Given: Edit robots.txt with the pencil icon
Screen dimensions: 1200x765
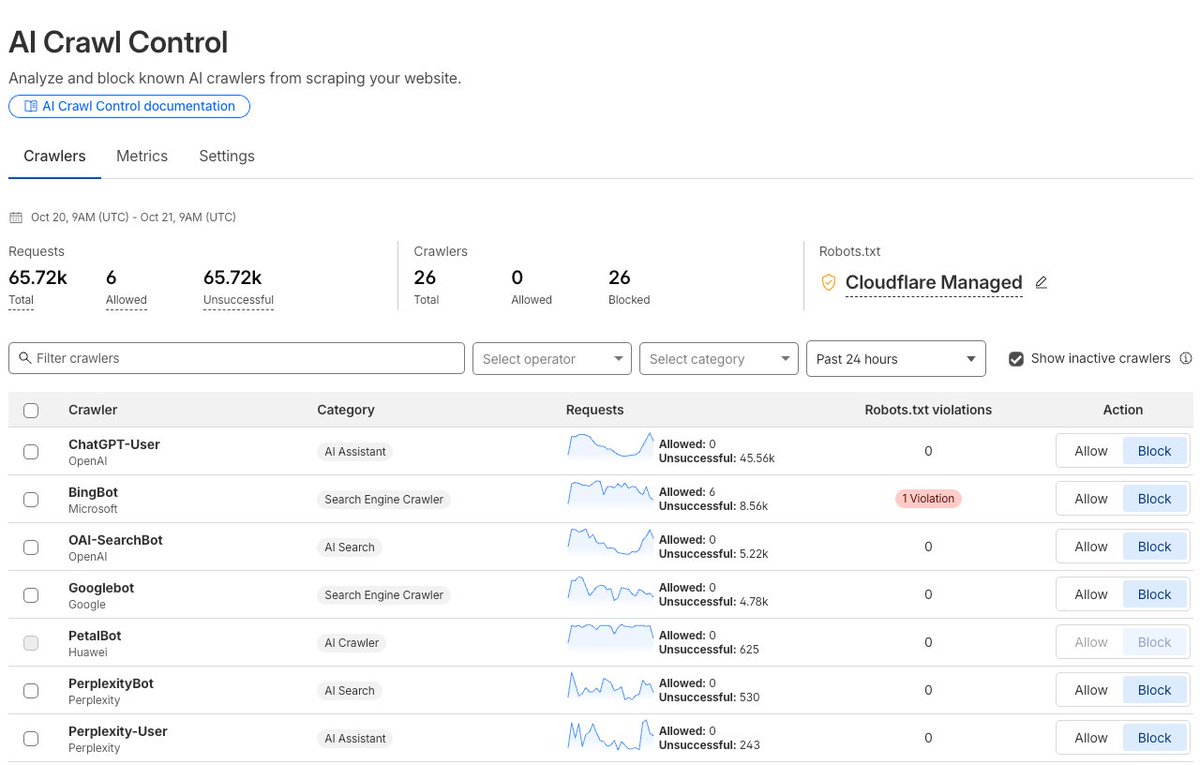Looking at the screenshot, I should [1041, 283].
